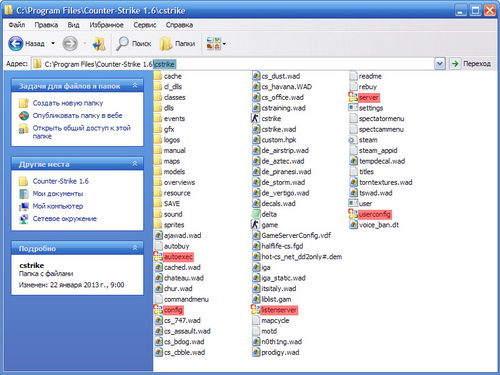The height and width of the screenshot is (375, 500).
Task: Open the Поиск search tool
Action: point(133,44)
